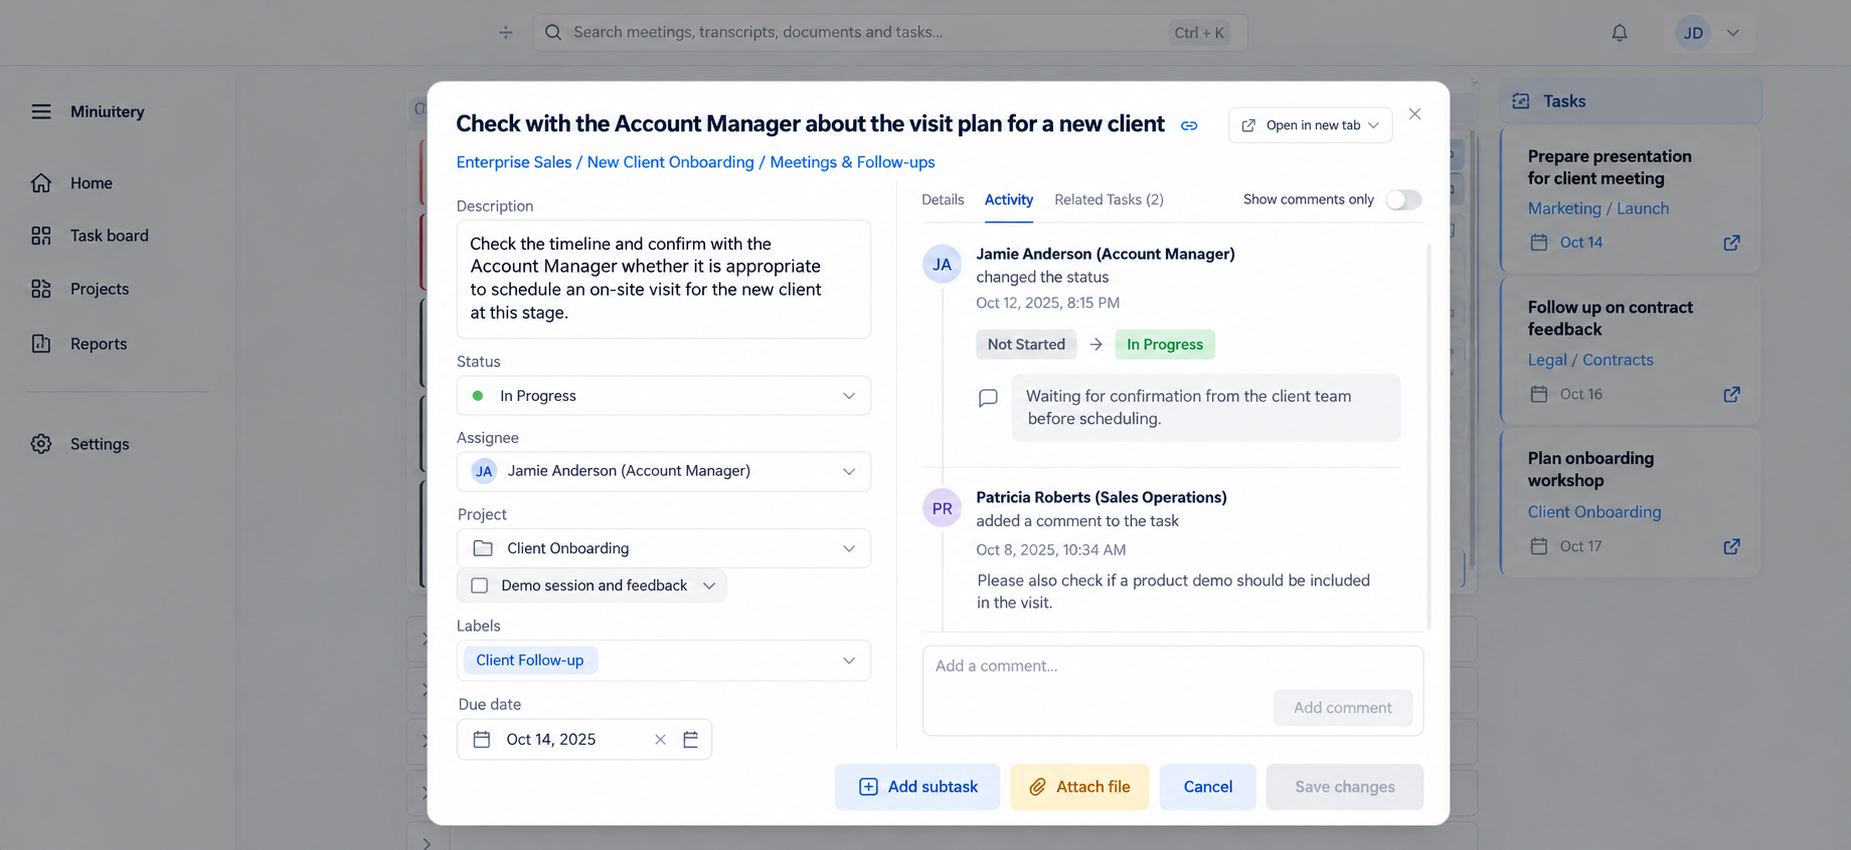Open Plan onboarding workshop external link icon
1851x850 pixels.
1731,546
